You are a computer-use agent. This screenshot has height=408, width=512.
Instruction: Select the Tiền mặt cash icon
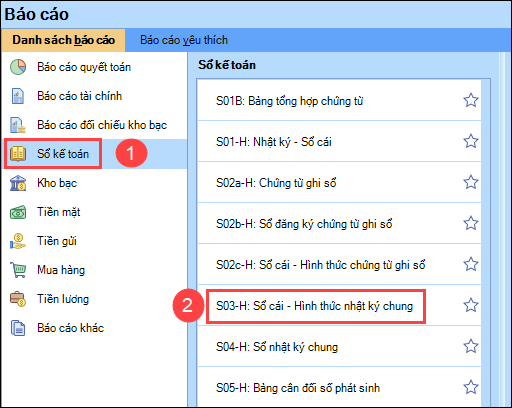coord(18,212)
